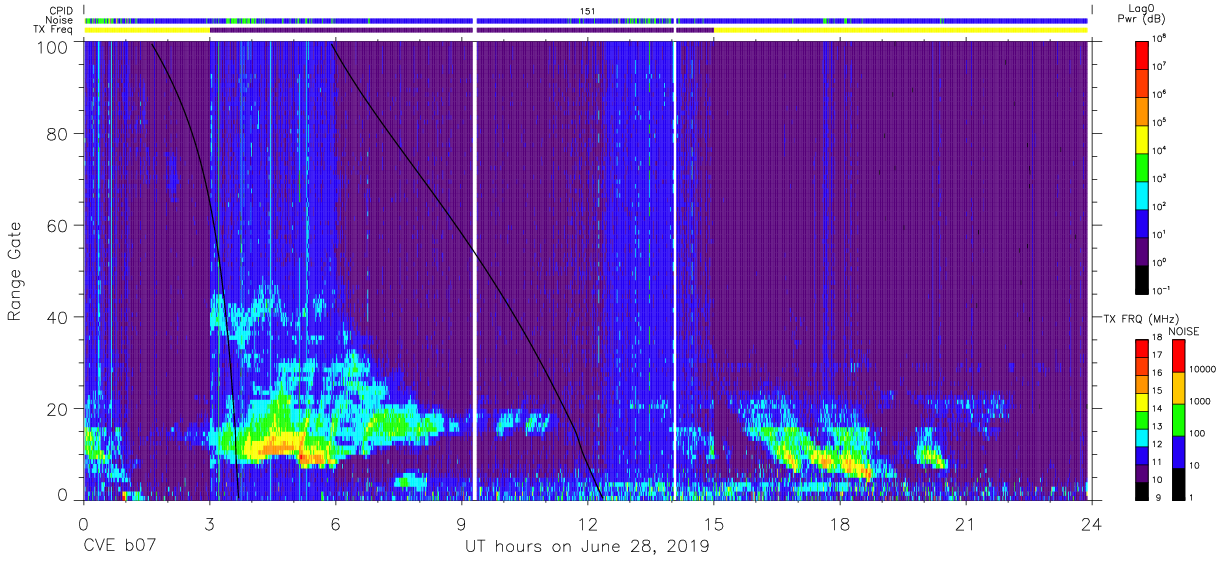Click the y-axis tick label '100'

(x=52, y=48)
